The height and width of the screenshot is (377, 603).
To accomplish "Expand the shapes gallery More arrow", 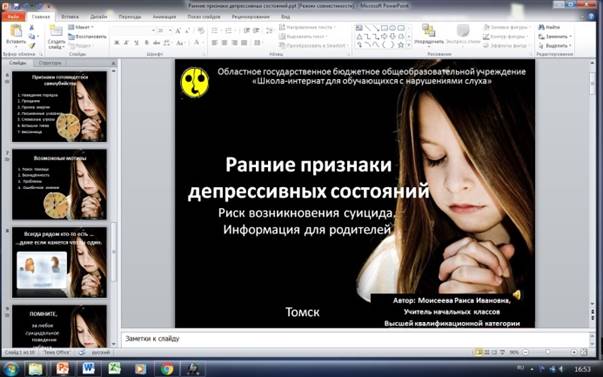I will 408,45.
